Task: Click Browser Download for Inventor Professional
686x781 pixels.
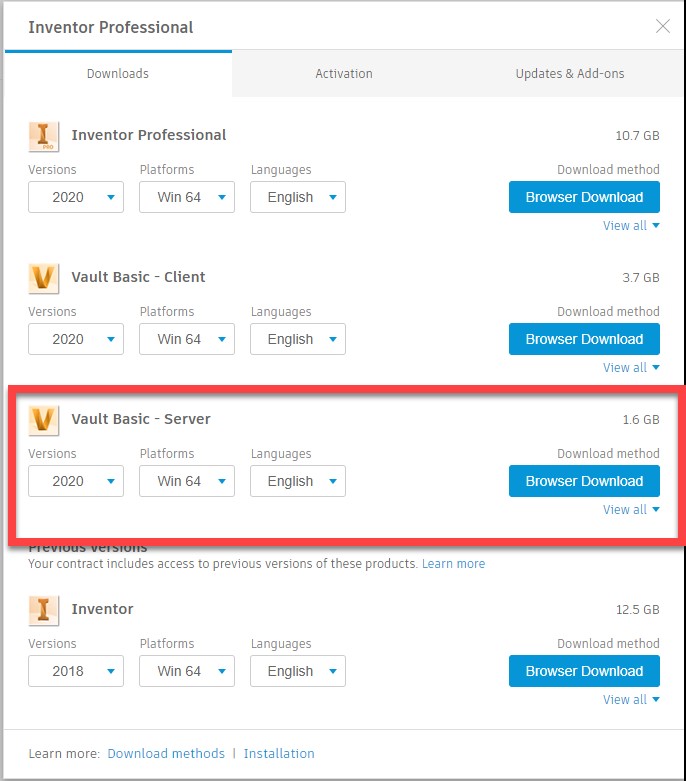Action: (x=584, y=197)
